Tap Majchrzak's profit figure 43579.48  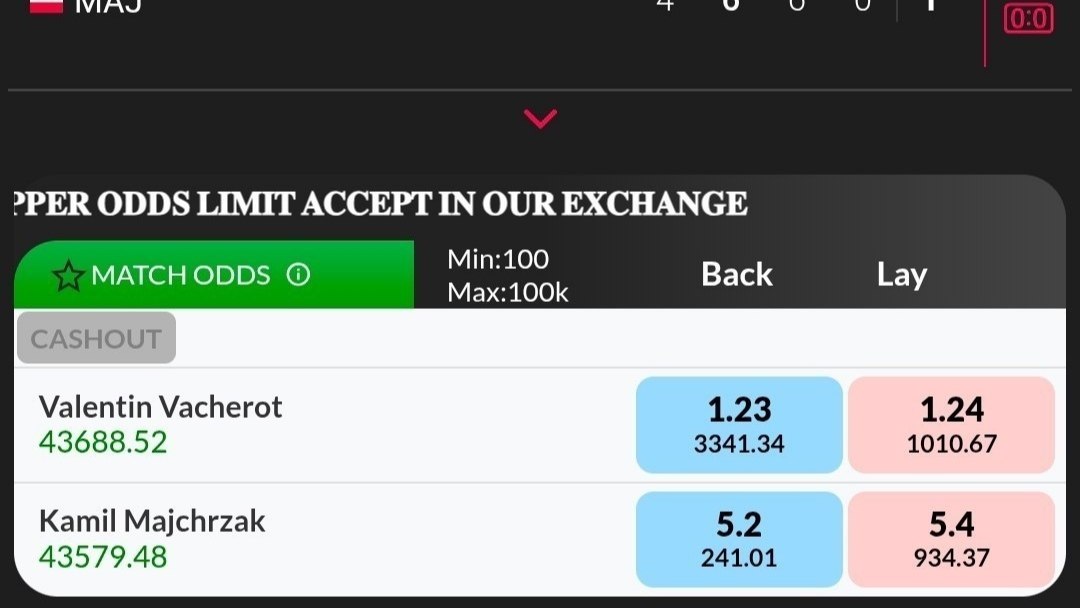tap(103, 556)
